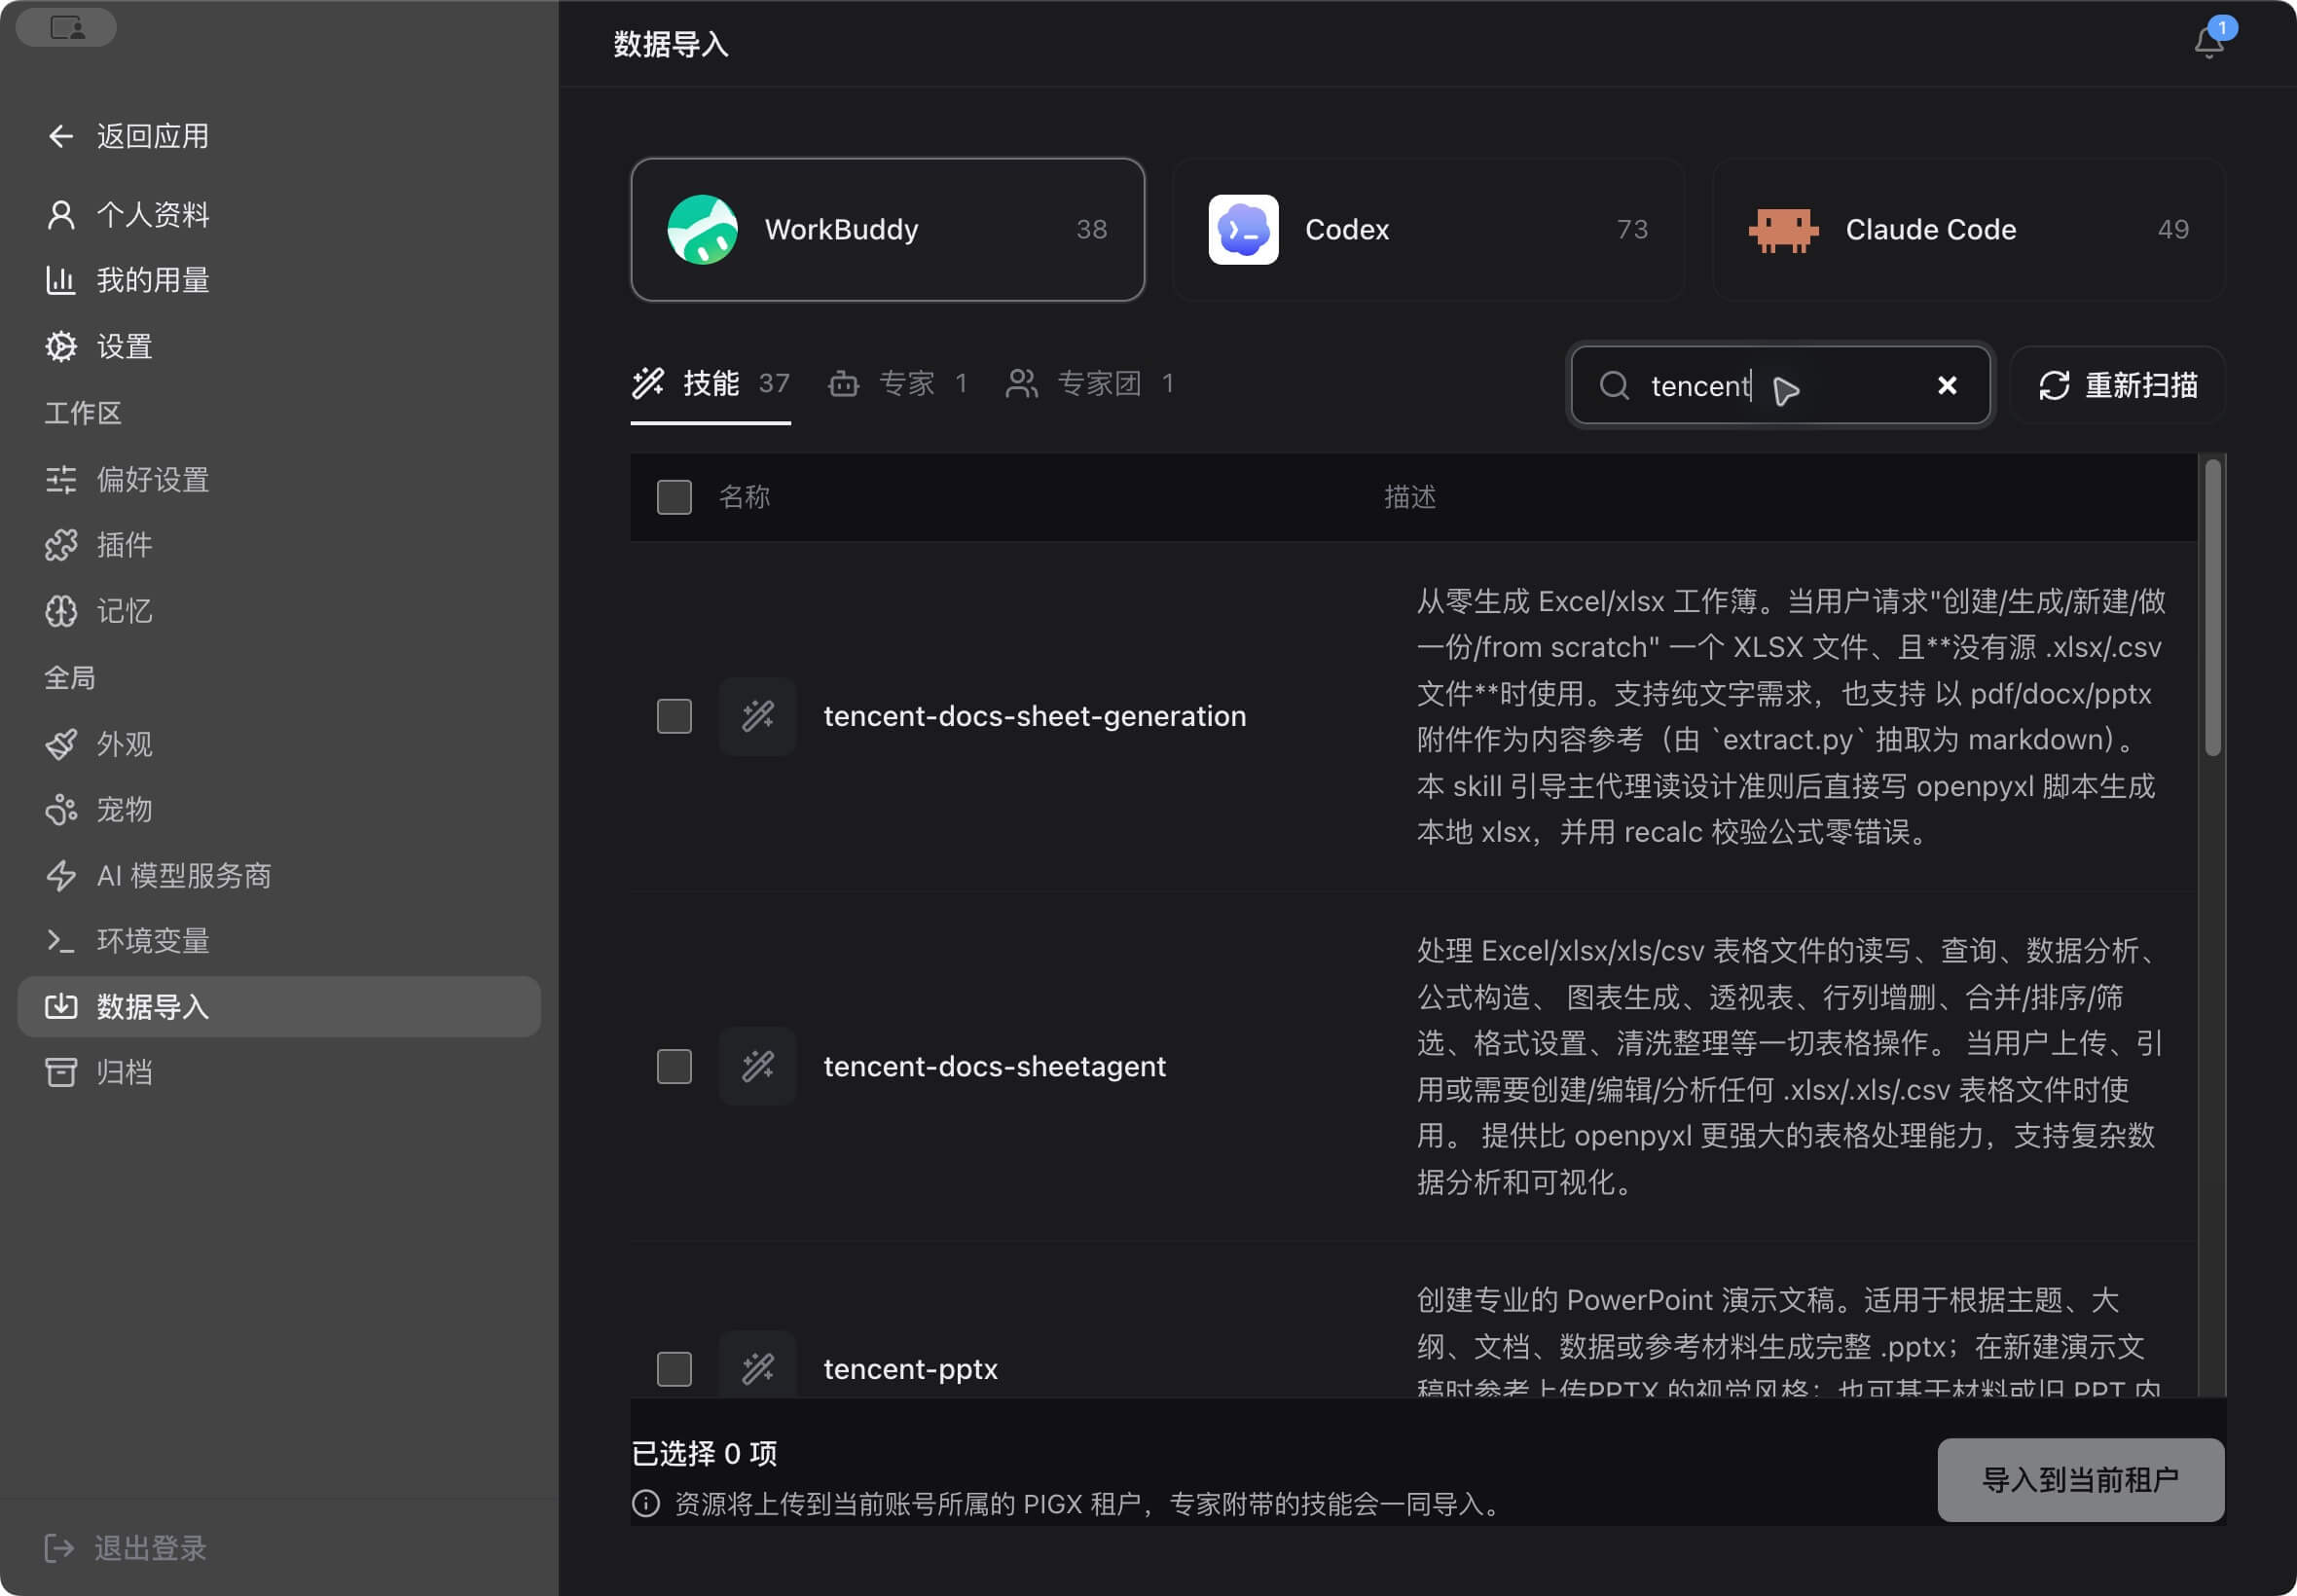Click the skills list vertical scrollbar

2213,608
